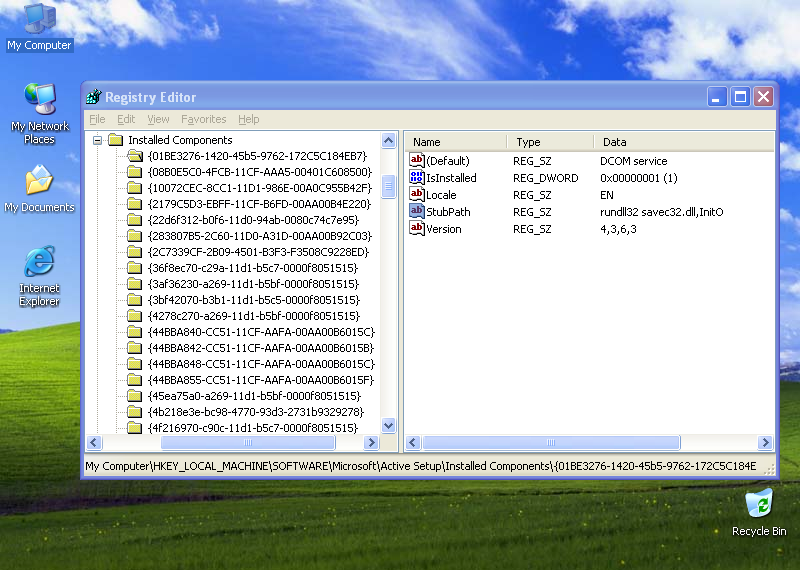Viewport: 800px width, 570px height.
Task: Select the StubPath string value icon
Action: (417, 212)
